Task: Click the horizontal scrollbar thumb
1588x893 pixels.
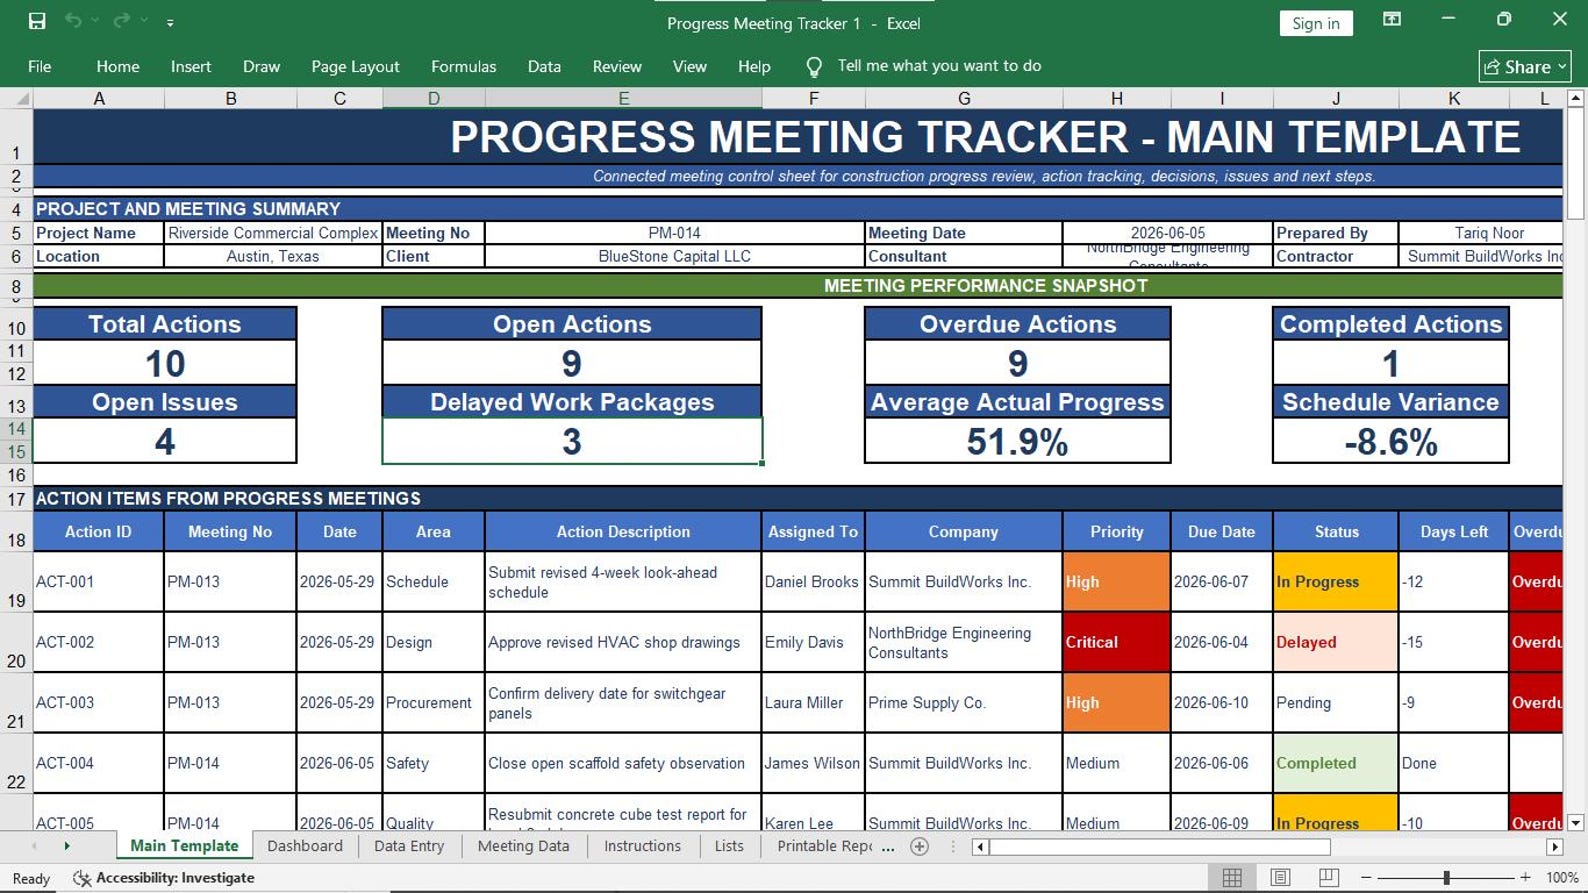Action: pyautogui.click(x=1160, y=847)
